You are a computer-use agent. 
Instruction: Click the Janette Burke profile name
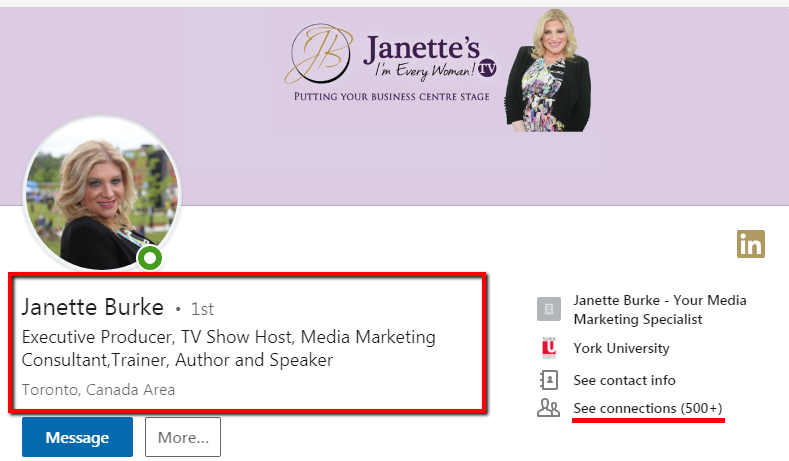tap(92, 307)
